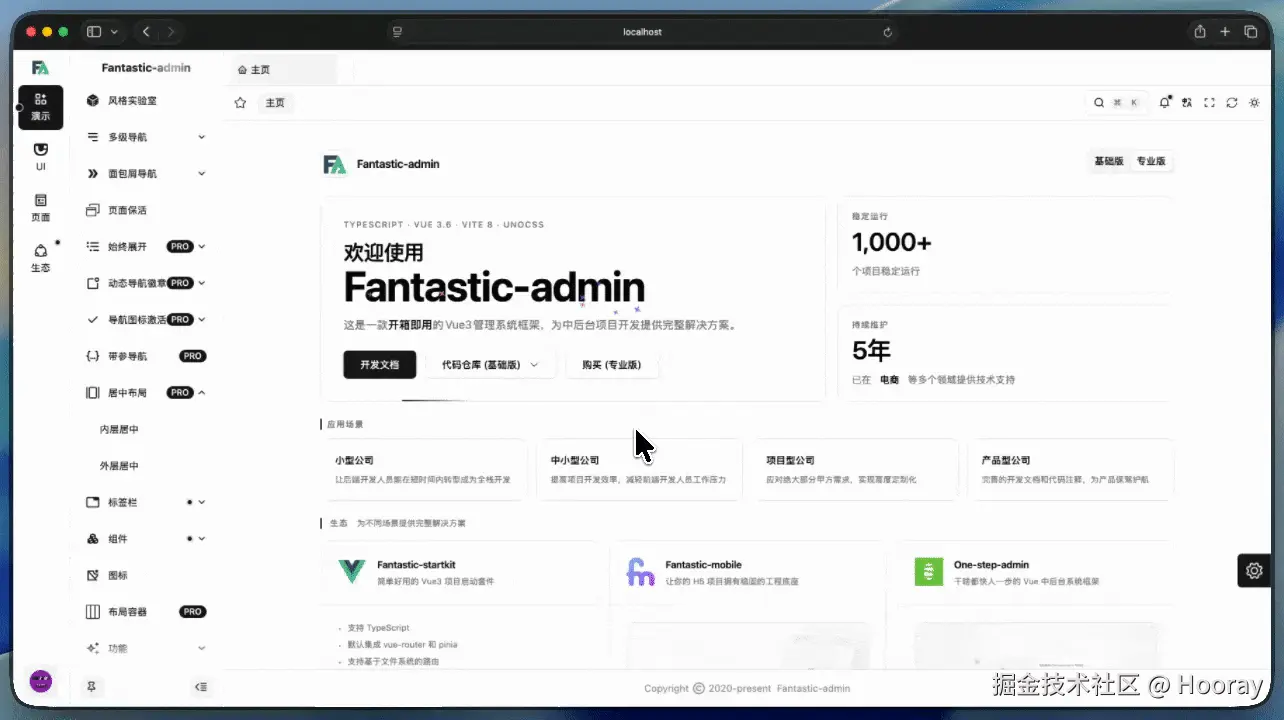Click the 5年 持续维护 statistic
1284x720 pixels.
pyautogui.click(x=1004, y=353)
